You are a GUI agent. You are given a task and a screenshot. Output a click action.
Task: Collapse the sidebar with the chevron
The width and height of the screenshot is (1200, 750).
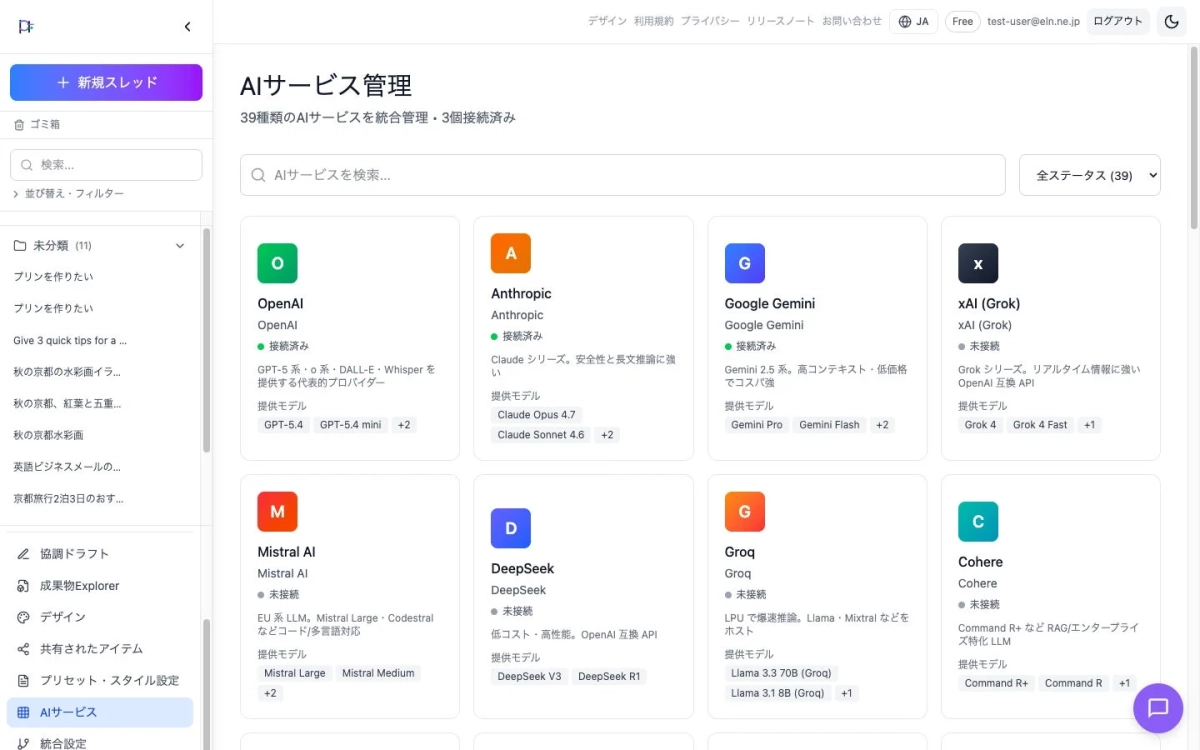point(187,27)
